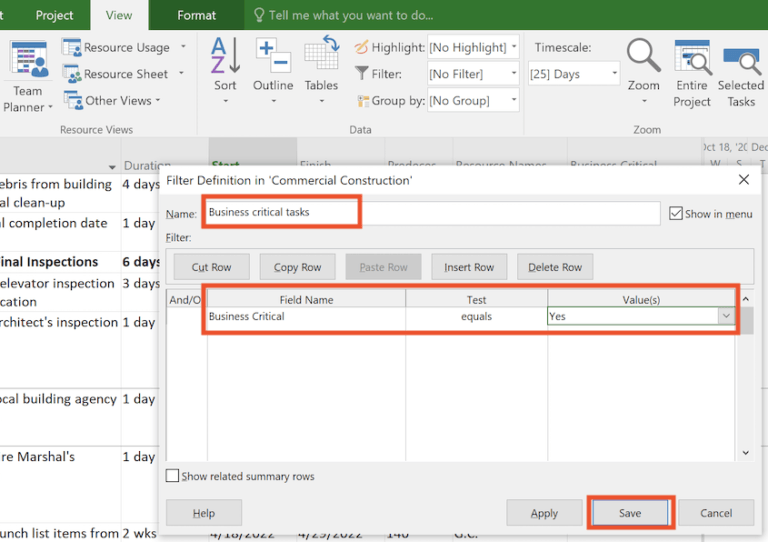Viewport: 768px width, 542px height.
Task: Switch to the Project ribbon tab
Action: coord(54,15)
